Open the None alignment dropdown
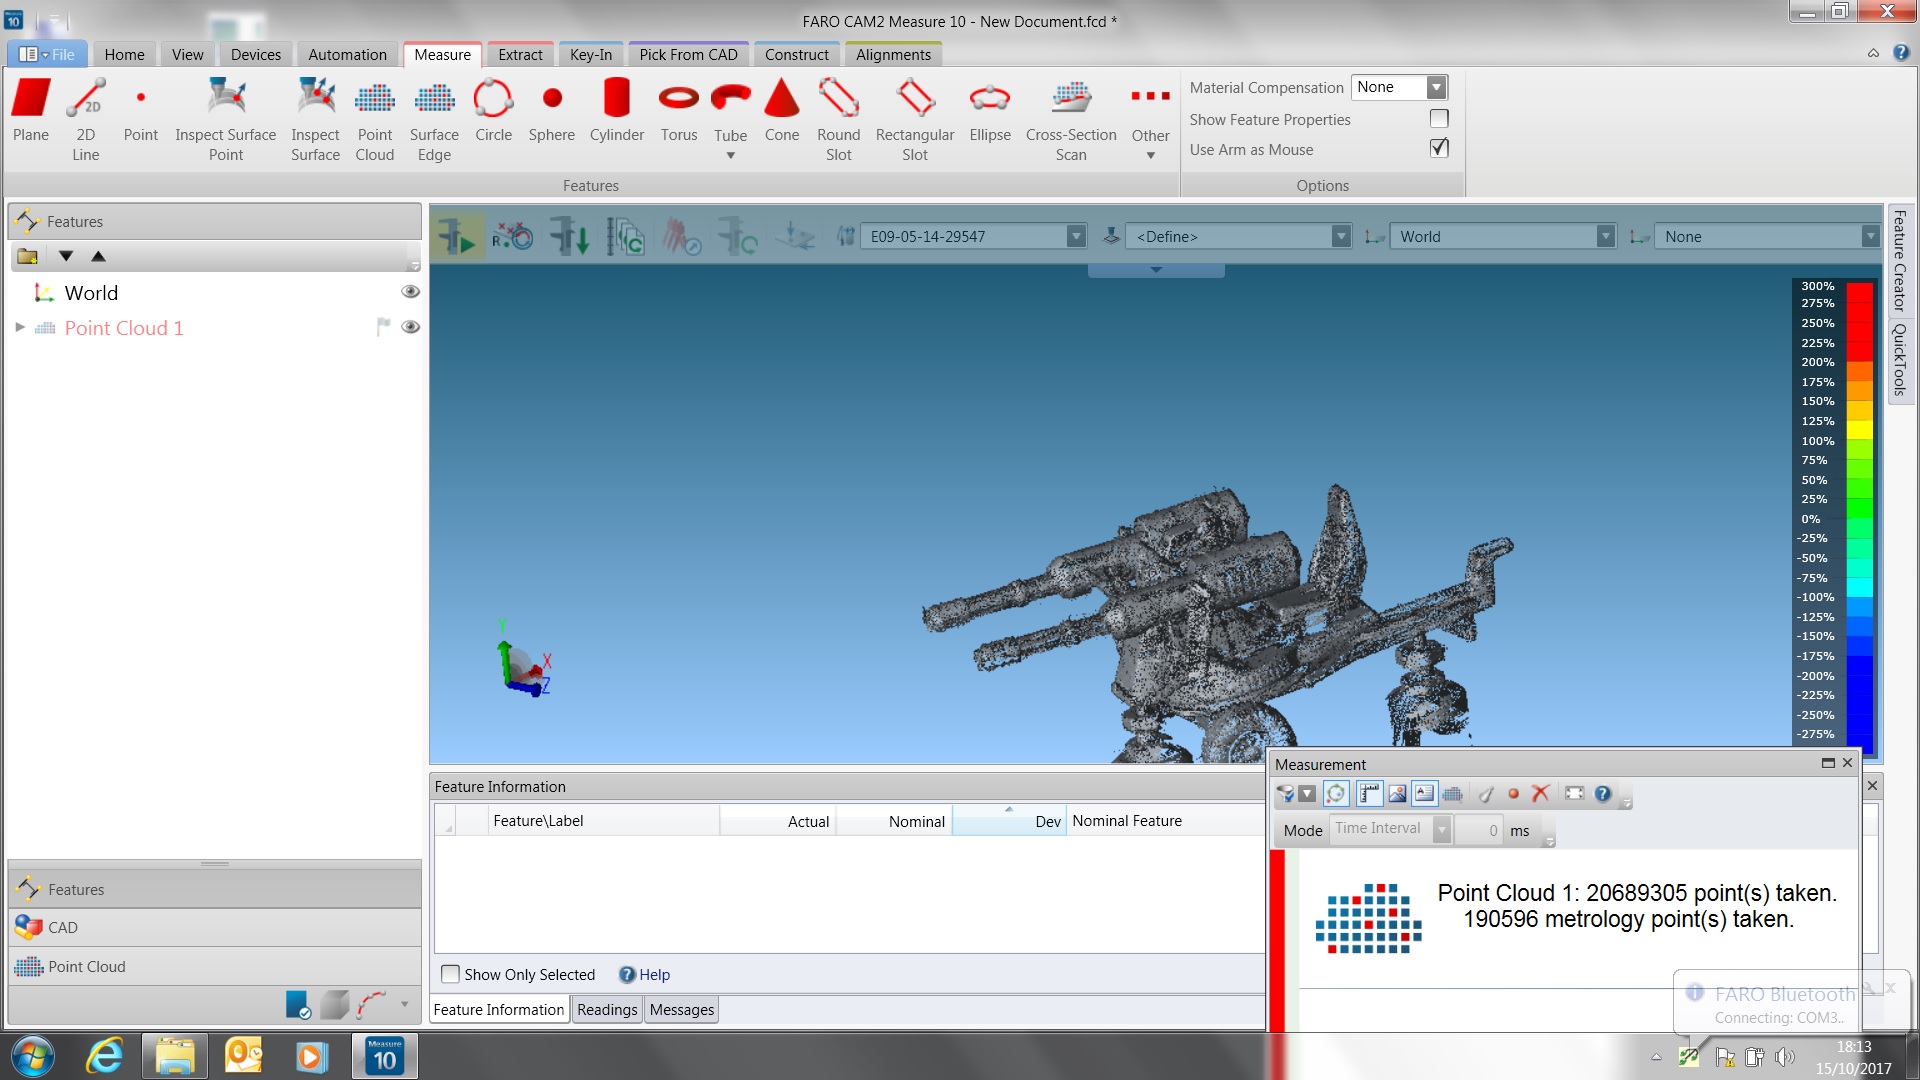This screenshot has height=1080, width=1920. [x=1870, y=237]
